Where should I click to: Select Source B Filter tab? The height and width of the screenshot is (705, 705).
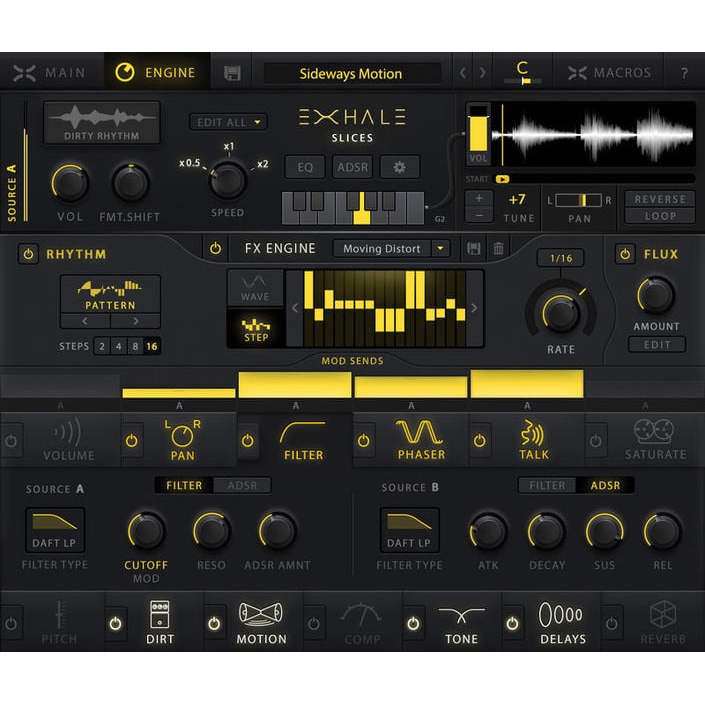547,486
